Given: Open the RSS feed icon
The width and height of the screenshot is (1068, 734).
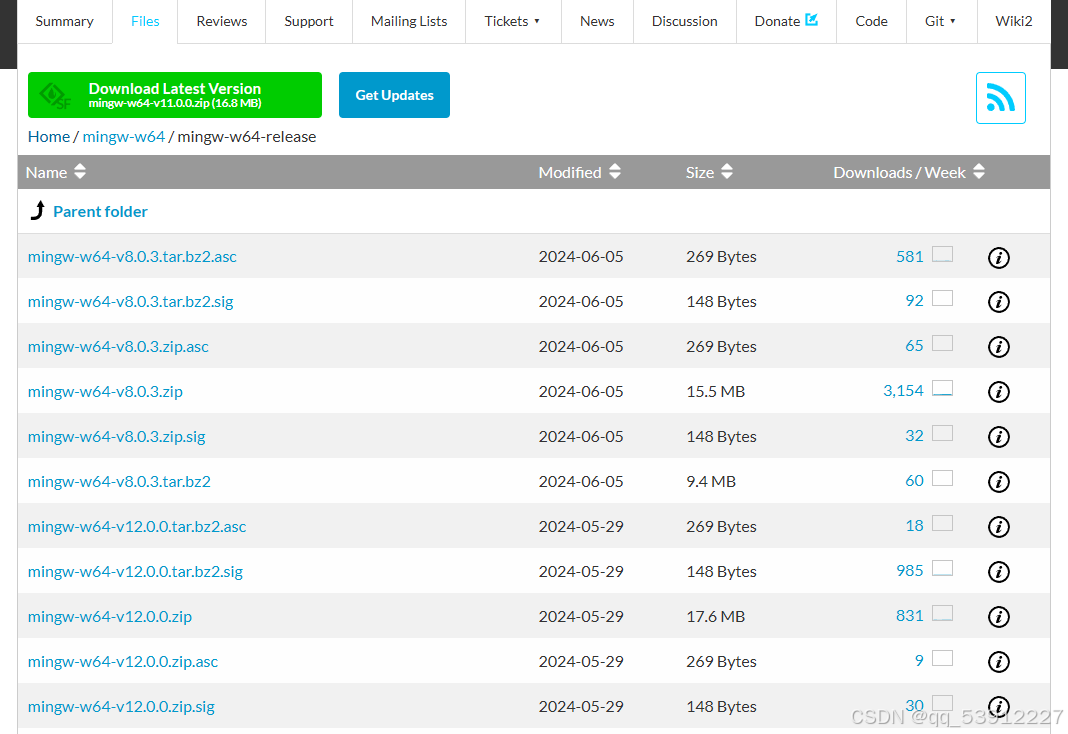Looking at the screenshot, I should 1000,98.
